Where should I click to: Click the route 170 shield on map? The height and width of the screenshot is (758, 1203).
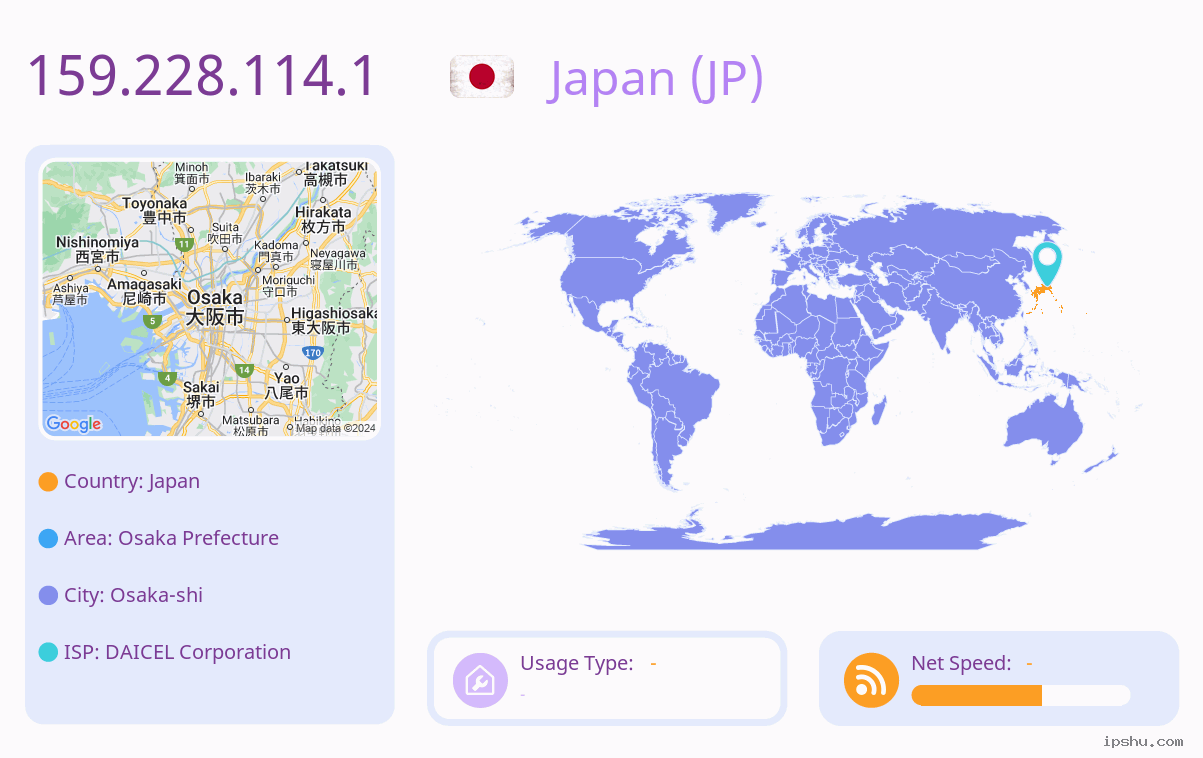313,353
